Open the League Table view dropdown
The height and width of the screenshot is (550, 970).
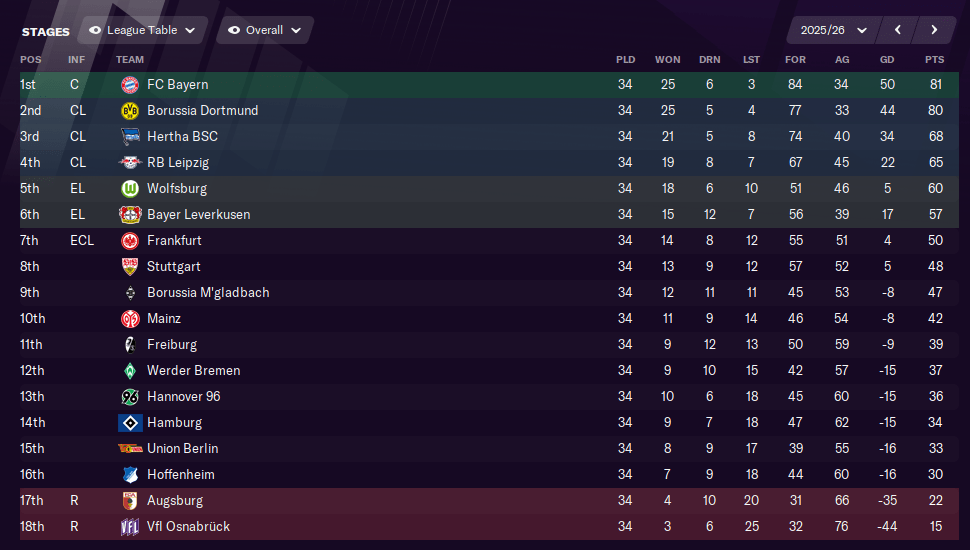click(144, 30)
